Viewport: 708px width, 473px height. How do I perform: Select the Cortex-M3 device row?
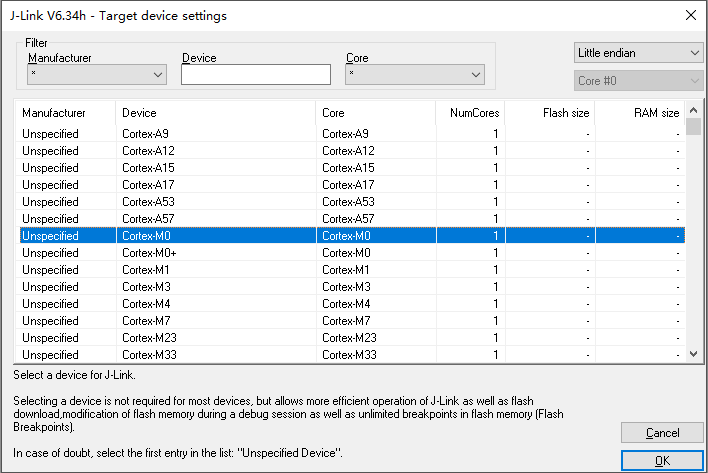(x=351, y=287)
